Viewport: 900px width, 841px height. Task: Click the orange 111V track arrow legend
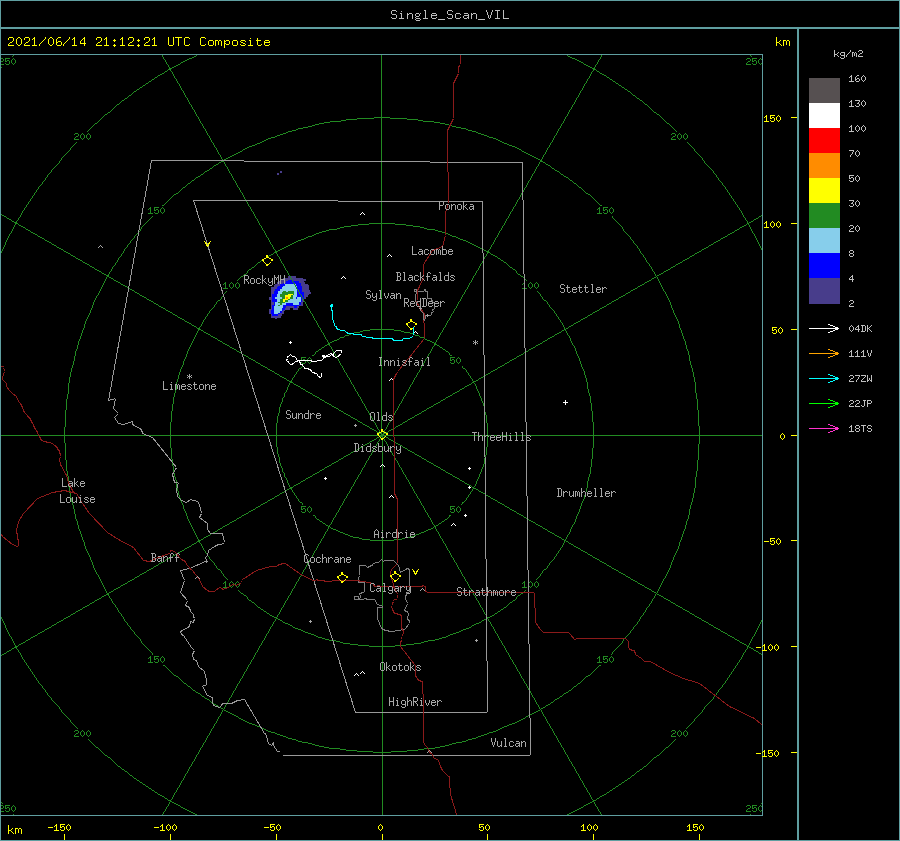pyautogui.click(x=824, y=354)
